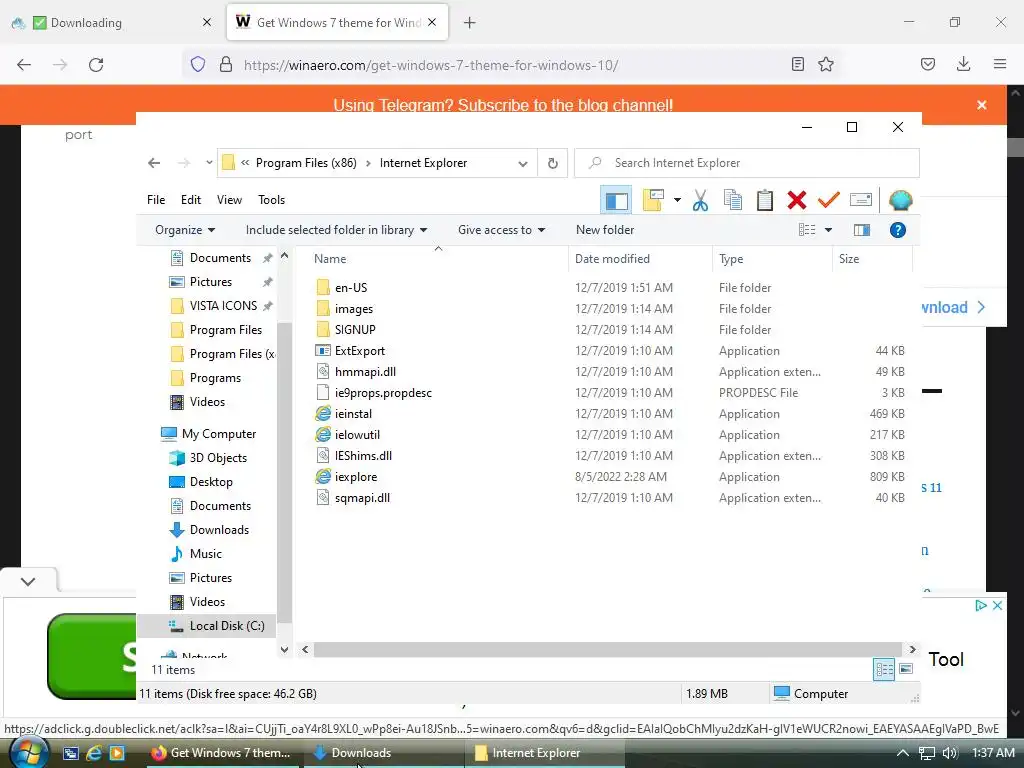Switch to details view icon at bottom
The height and width of the screenshot is (768, 1024).
(884, 669)
